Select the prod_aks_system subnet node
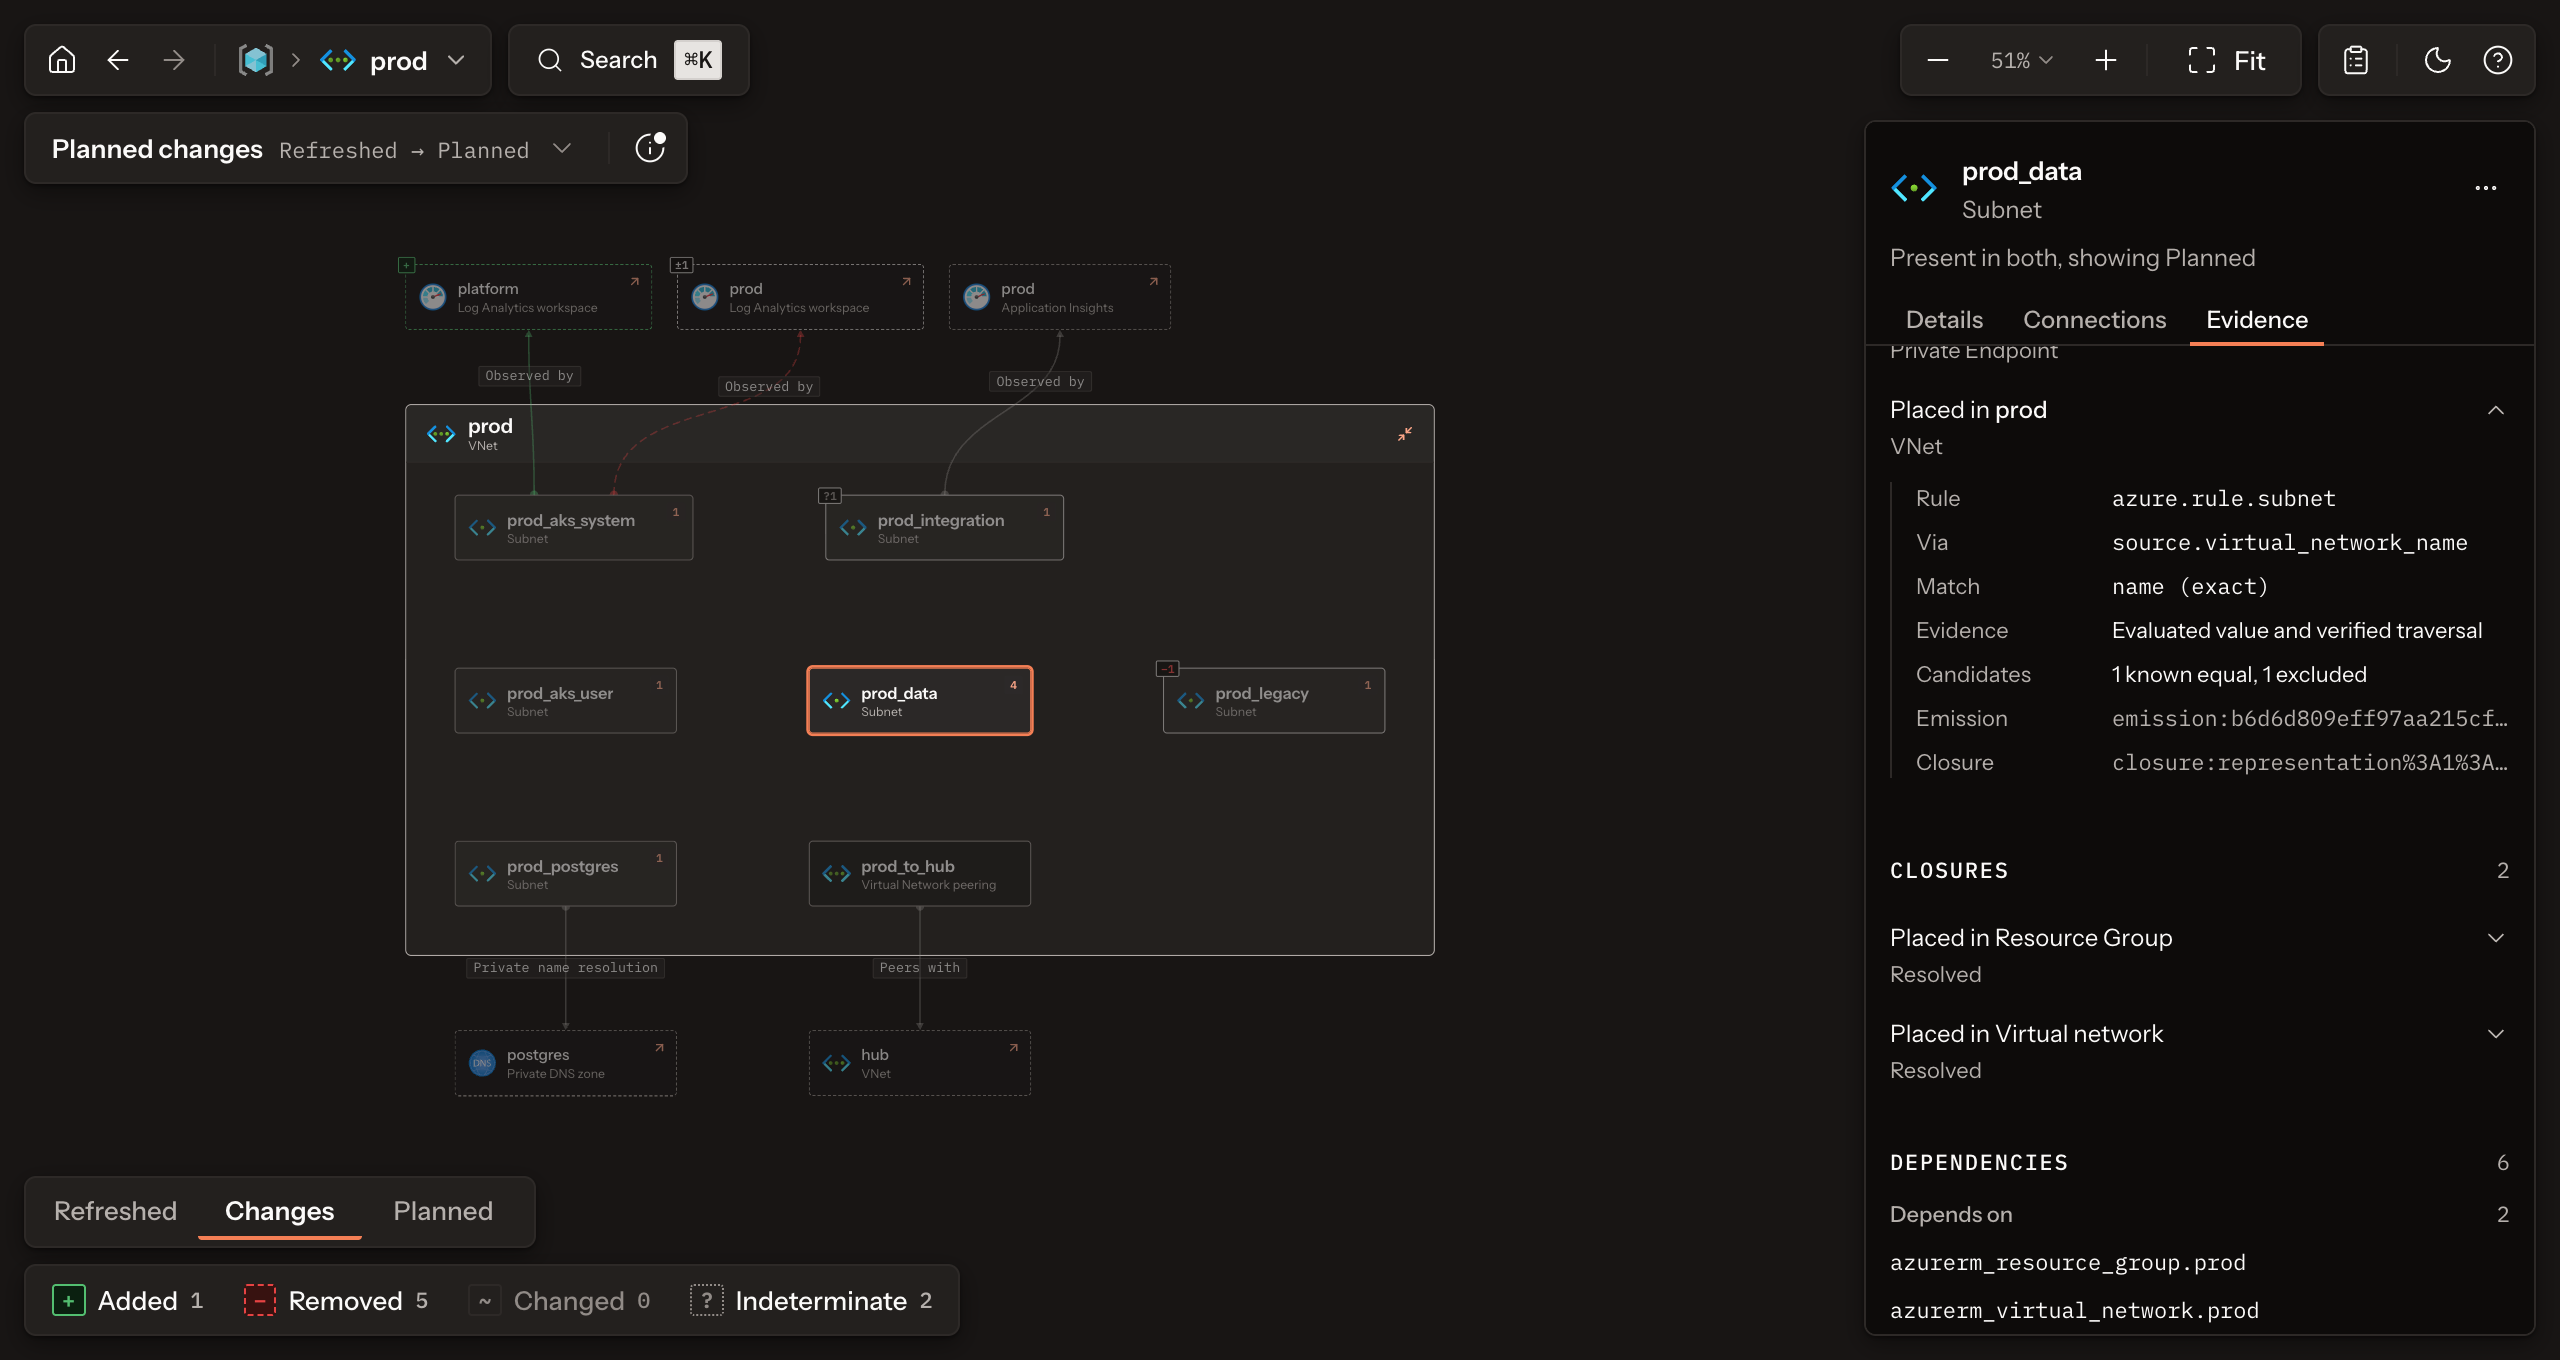 (x=574, y=527)
